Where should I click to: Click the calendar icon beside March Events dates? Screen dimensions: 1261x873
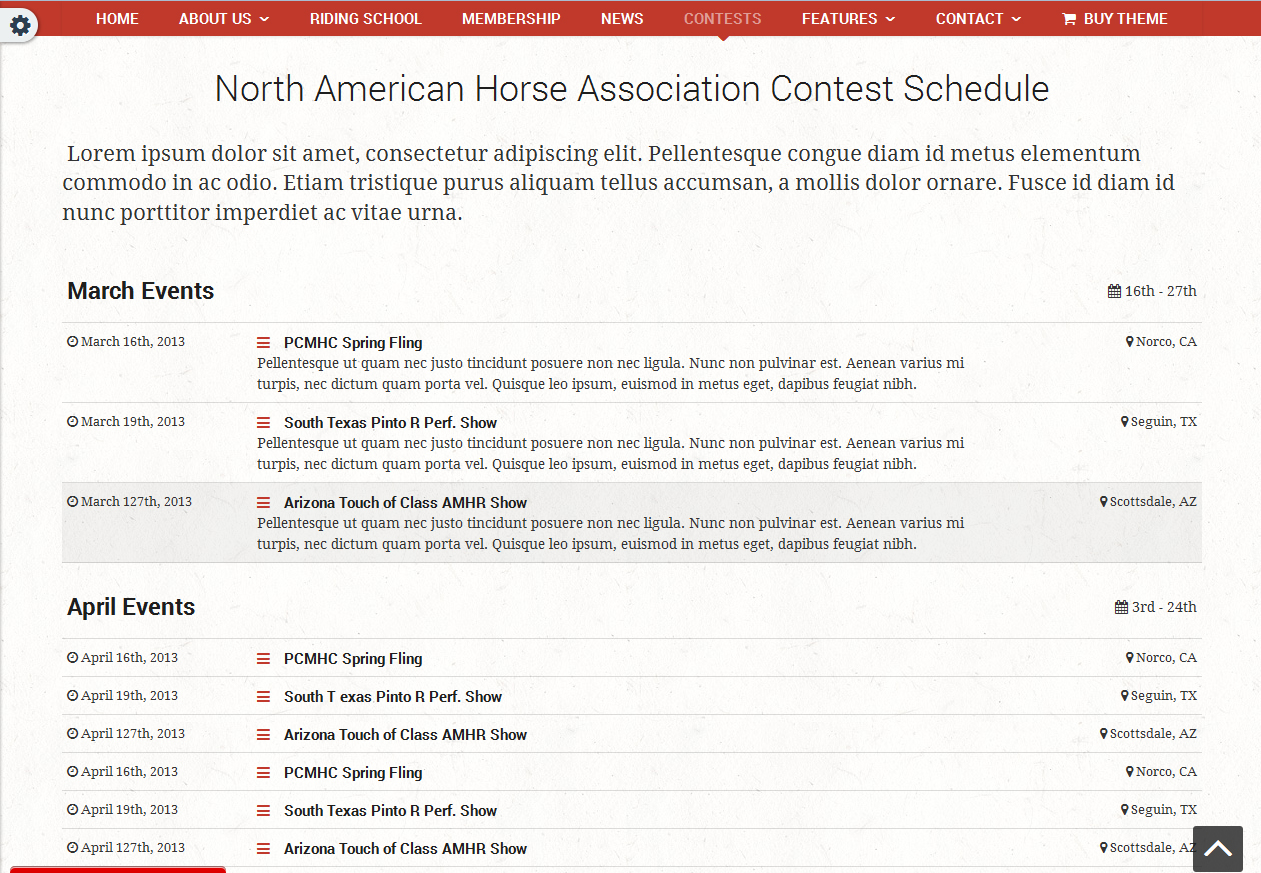pos(1113,290)
